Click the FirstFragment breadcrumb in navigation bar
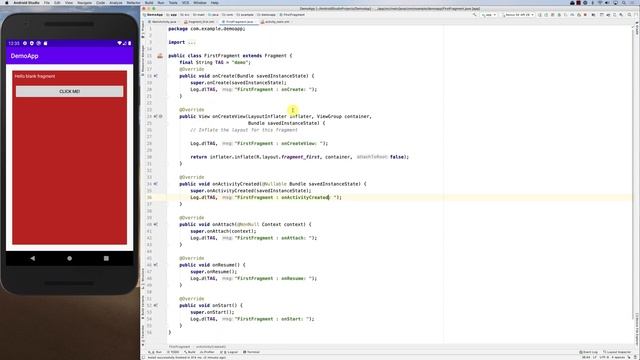 pyautogui.click(x=293, y=15)
